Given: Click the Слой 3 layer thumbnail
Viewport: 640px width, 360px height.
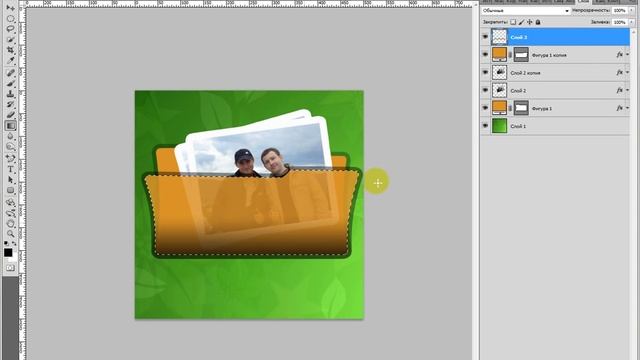Looking at the screenshot, I should pos(499,37).
